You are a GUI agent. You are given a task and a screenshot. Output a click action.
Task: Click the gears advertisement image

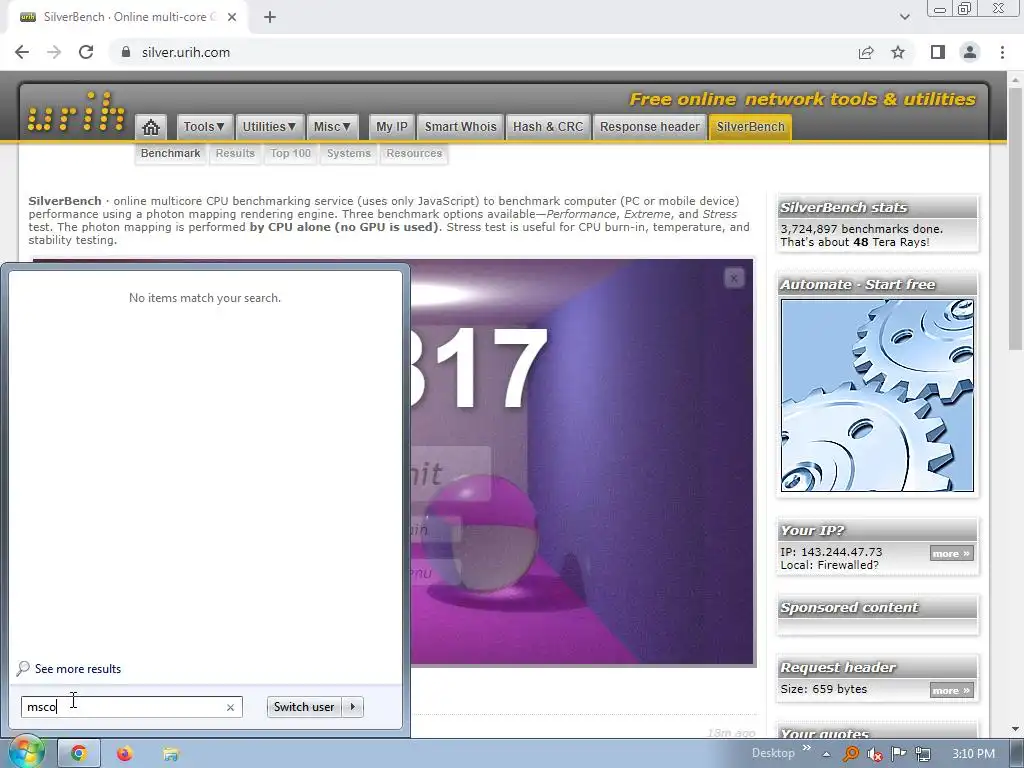(x=877, y=395)
